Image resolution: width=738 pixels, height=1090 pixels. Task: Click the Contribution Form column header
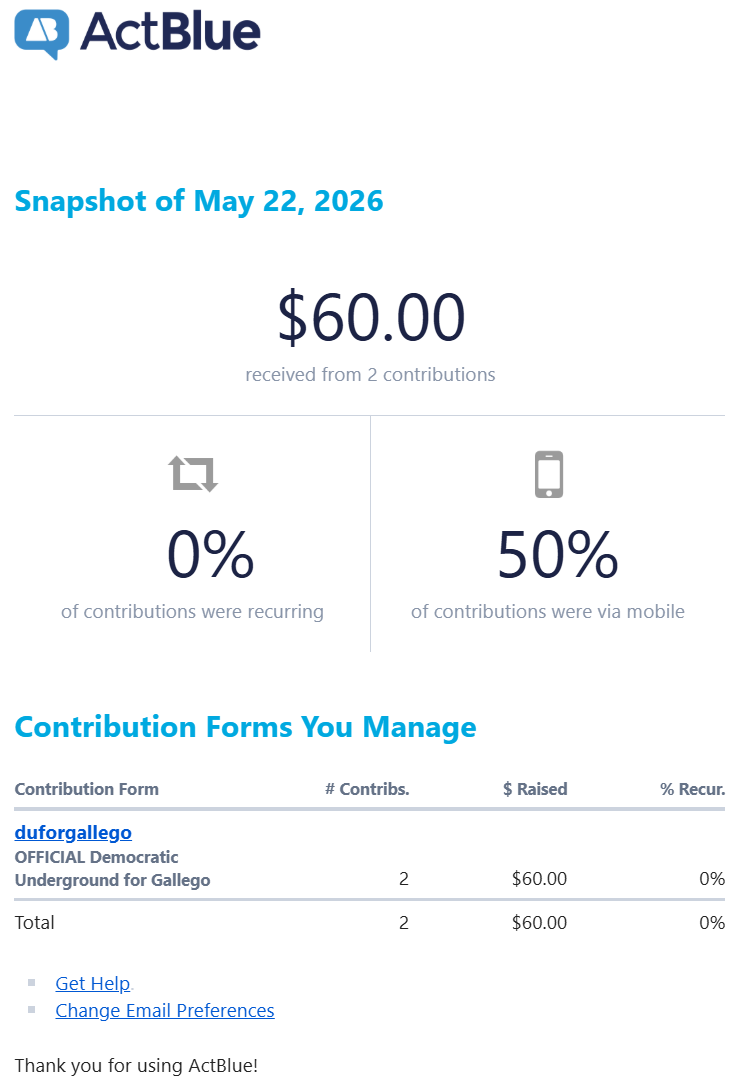point(86,789)
